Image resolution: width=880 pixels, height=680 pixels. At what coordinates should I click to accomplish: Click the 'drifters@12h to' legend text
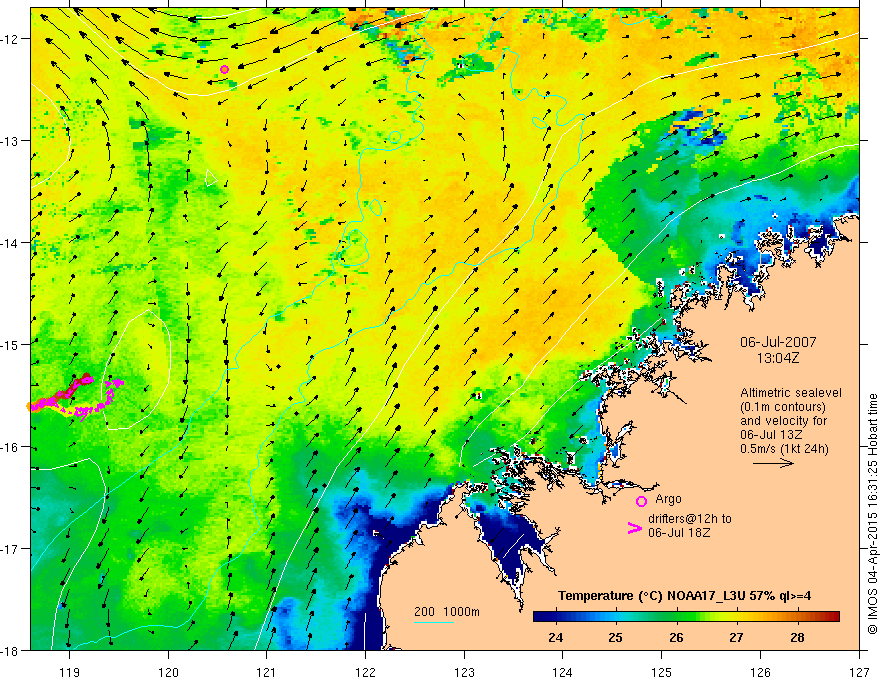click(x=690, y=519)
